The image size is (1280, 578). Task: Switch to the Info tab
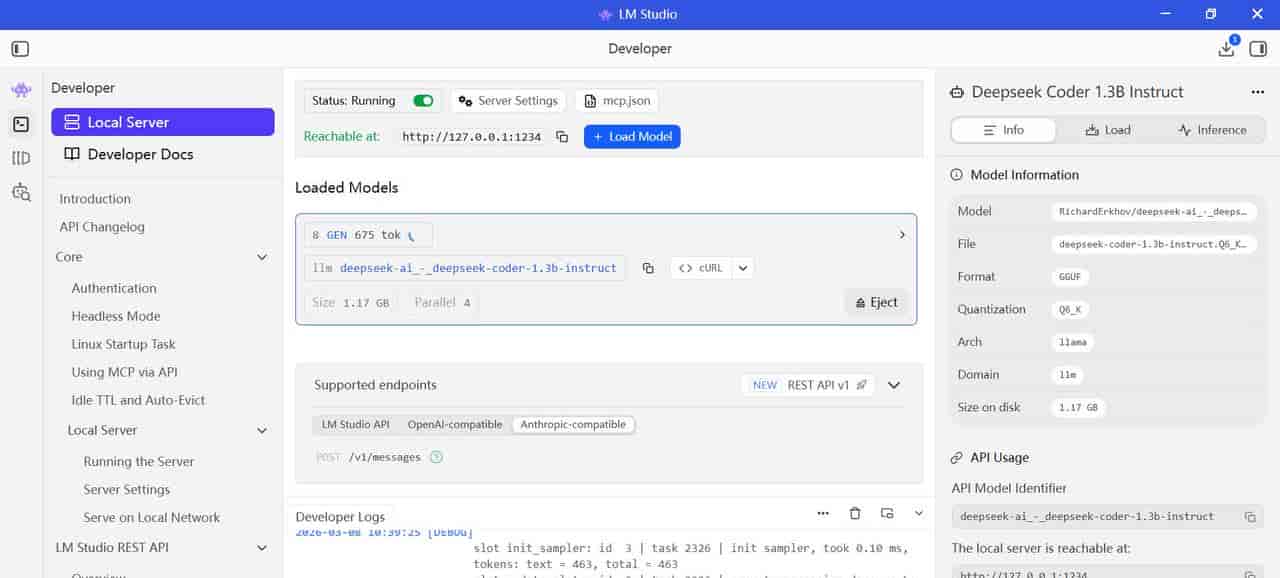pyautogui.click(x=1003, y=130)
